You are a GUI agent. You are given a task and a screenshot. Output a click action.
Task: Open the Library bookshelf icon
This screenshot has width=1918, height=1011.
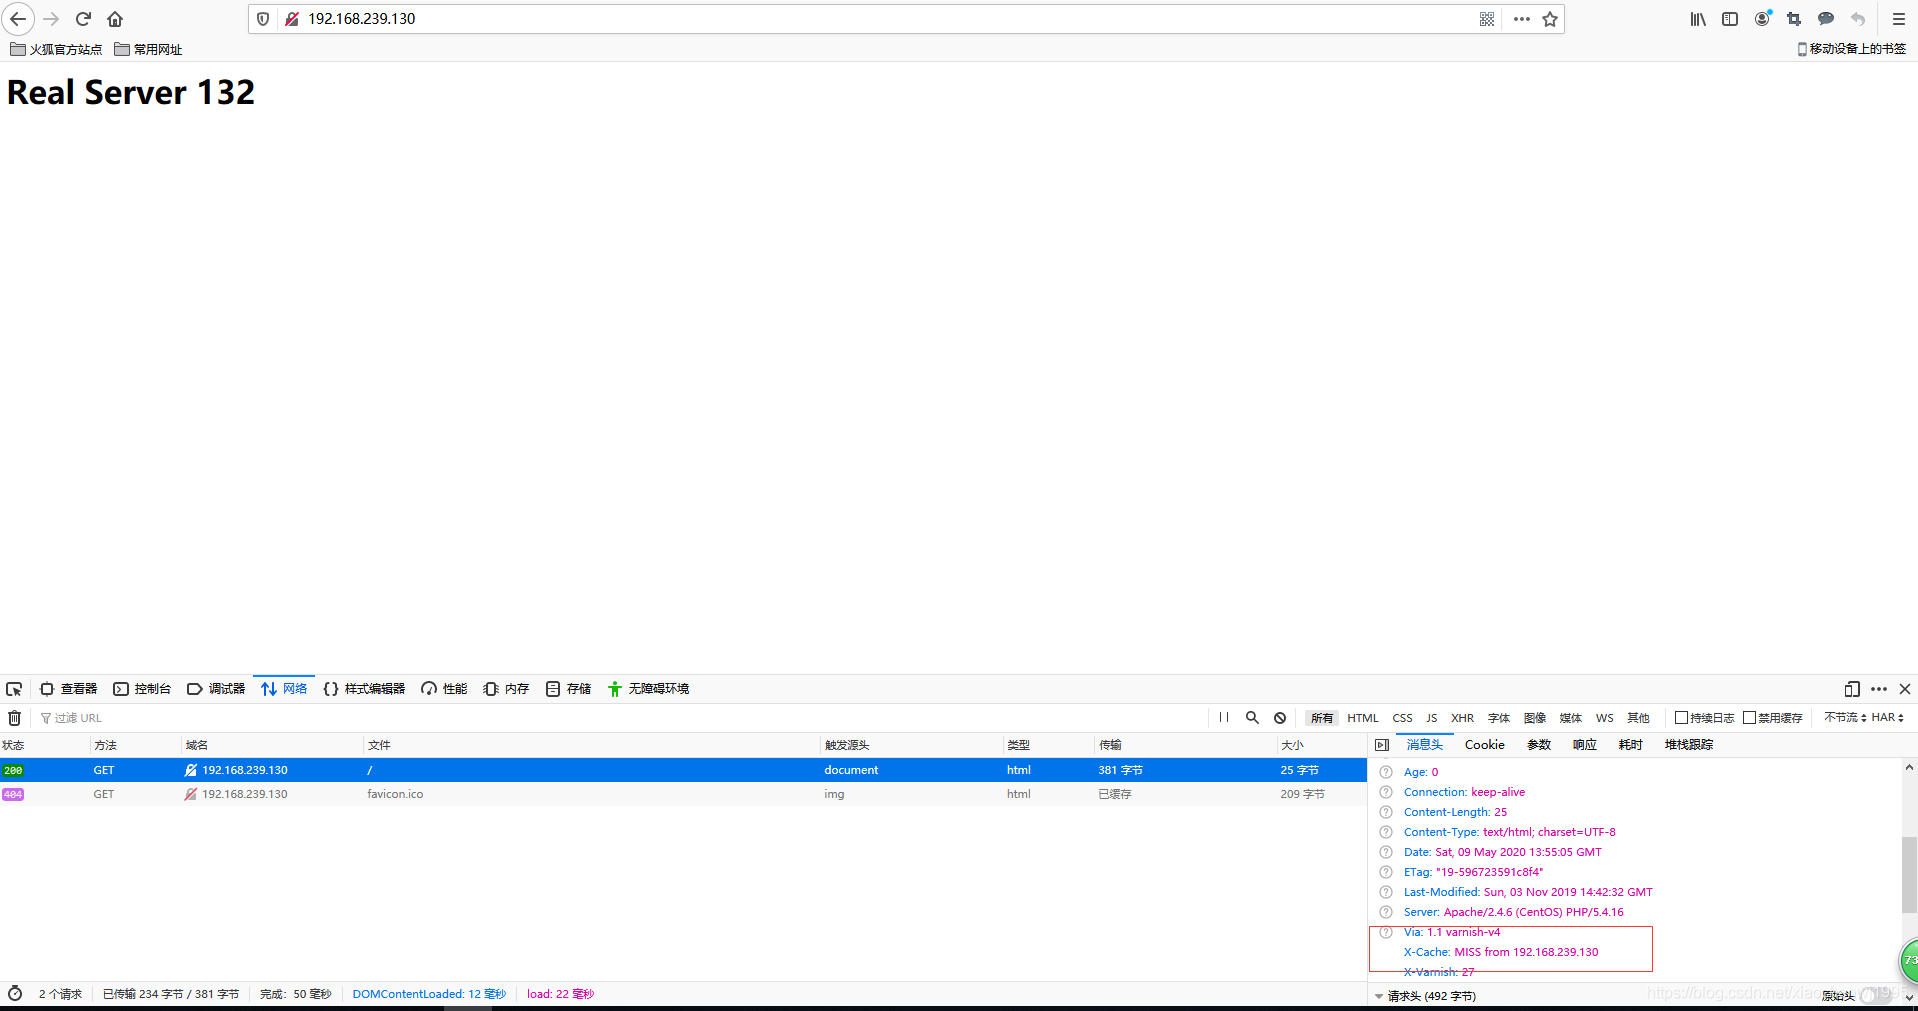tap(1698, 19)
